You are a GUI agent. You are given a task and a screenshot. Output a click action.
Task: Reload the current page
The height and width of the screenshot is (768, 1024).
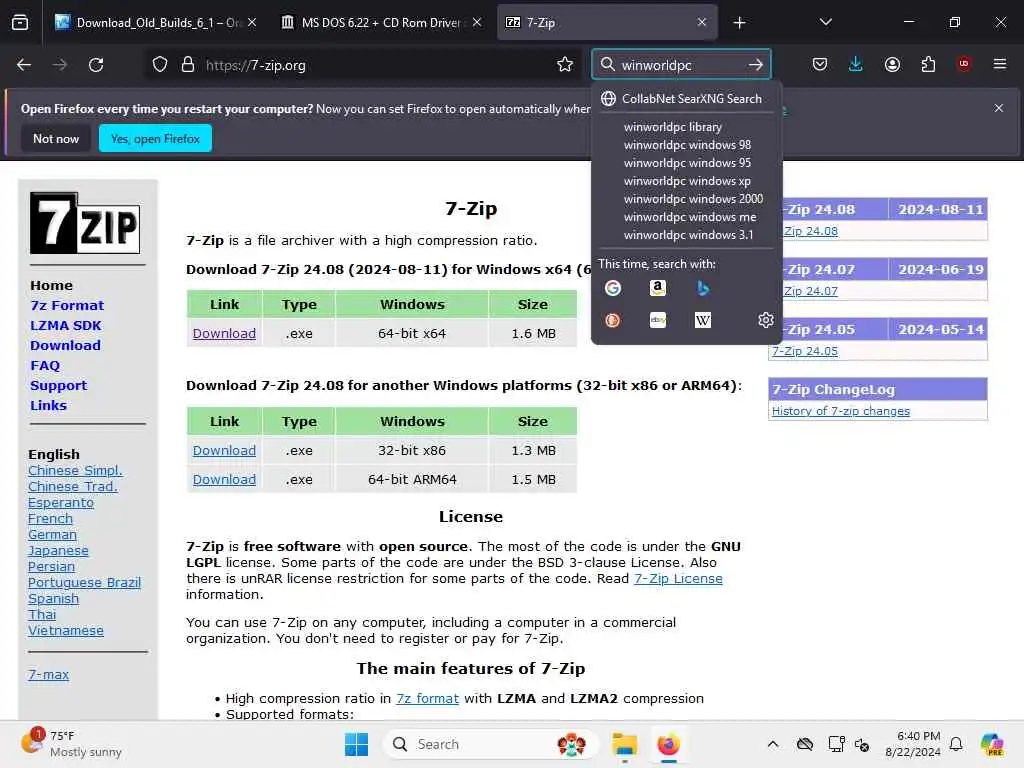click(96, 65)
